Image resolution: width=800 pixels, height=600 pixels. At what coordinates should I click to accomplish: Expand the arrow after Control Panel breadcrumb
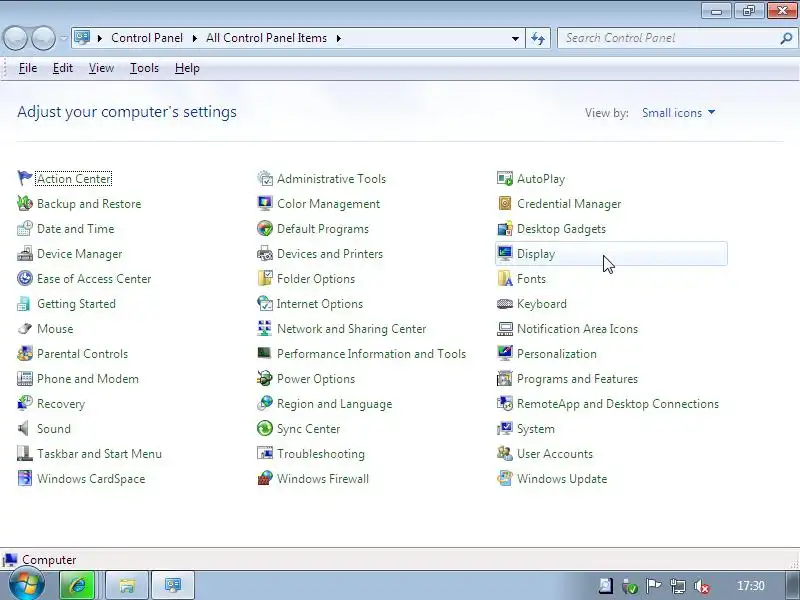(194, 38)
